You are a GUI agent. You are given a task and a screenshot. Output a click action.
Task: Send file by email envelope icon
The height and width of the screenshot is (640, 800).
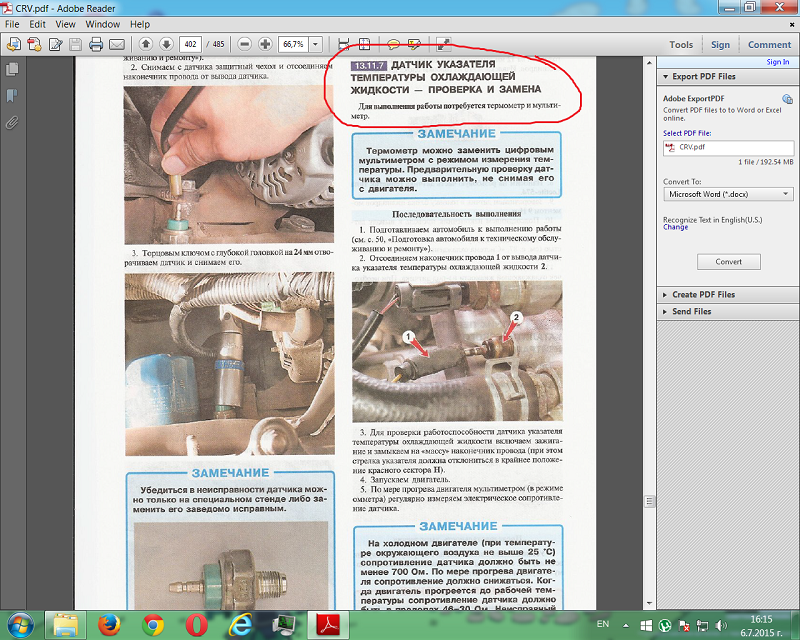117,44
